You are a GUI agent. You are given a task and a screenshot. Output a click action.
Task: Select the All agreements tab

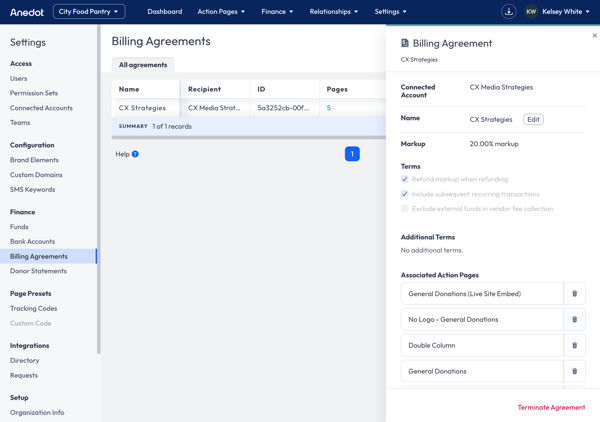(143, 65)
